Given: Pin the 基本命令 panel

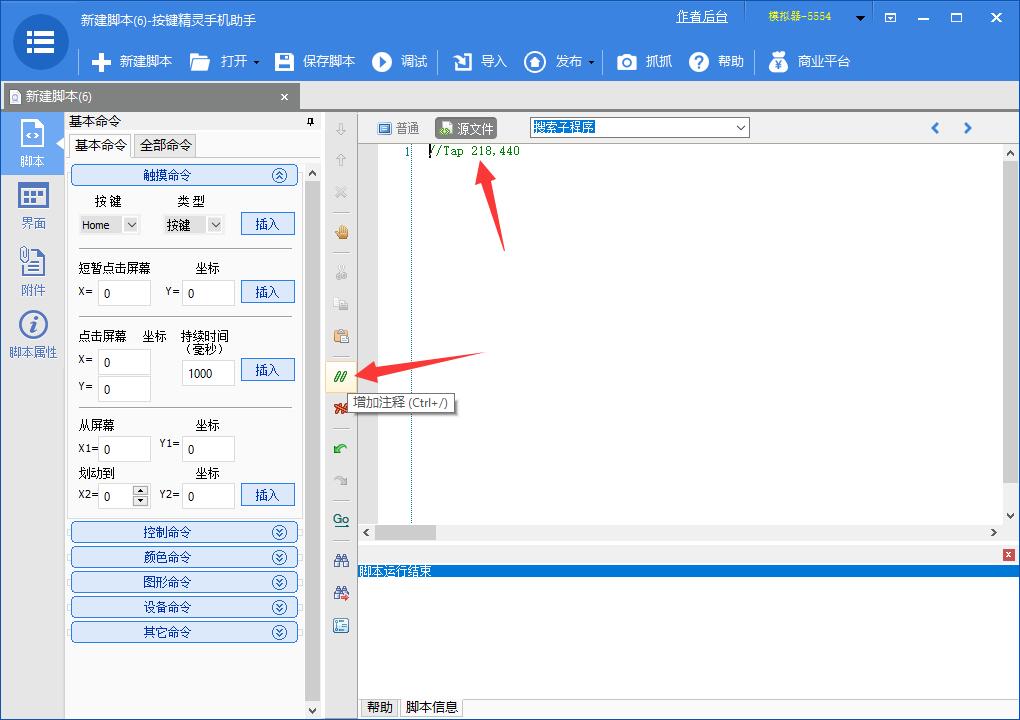Looking at the screenshot, I should (310, 122).
